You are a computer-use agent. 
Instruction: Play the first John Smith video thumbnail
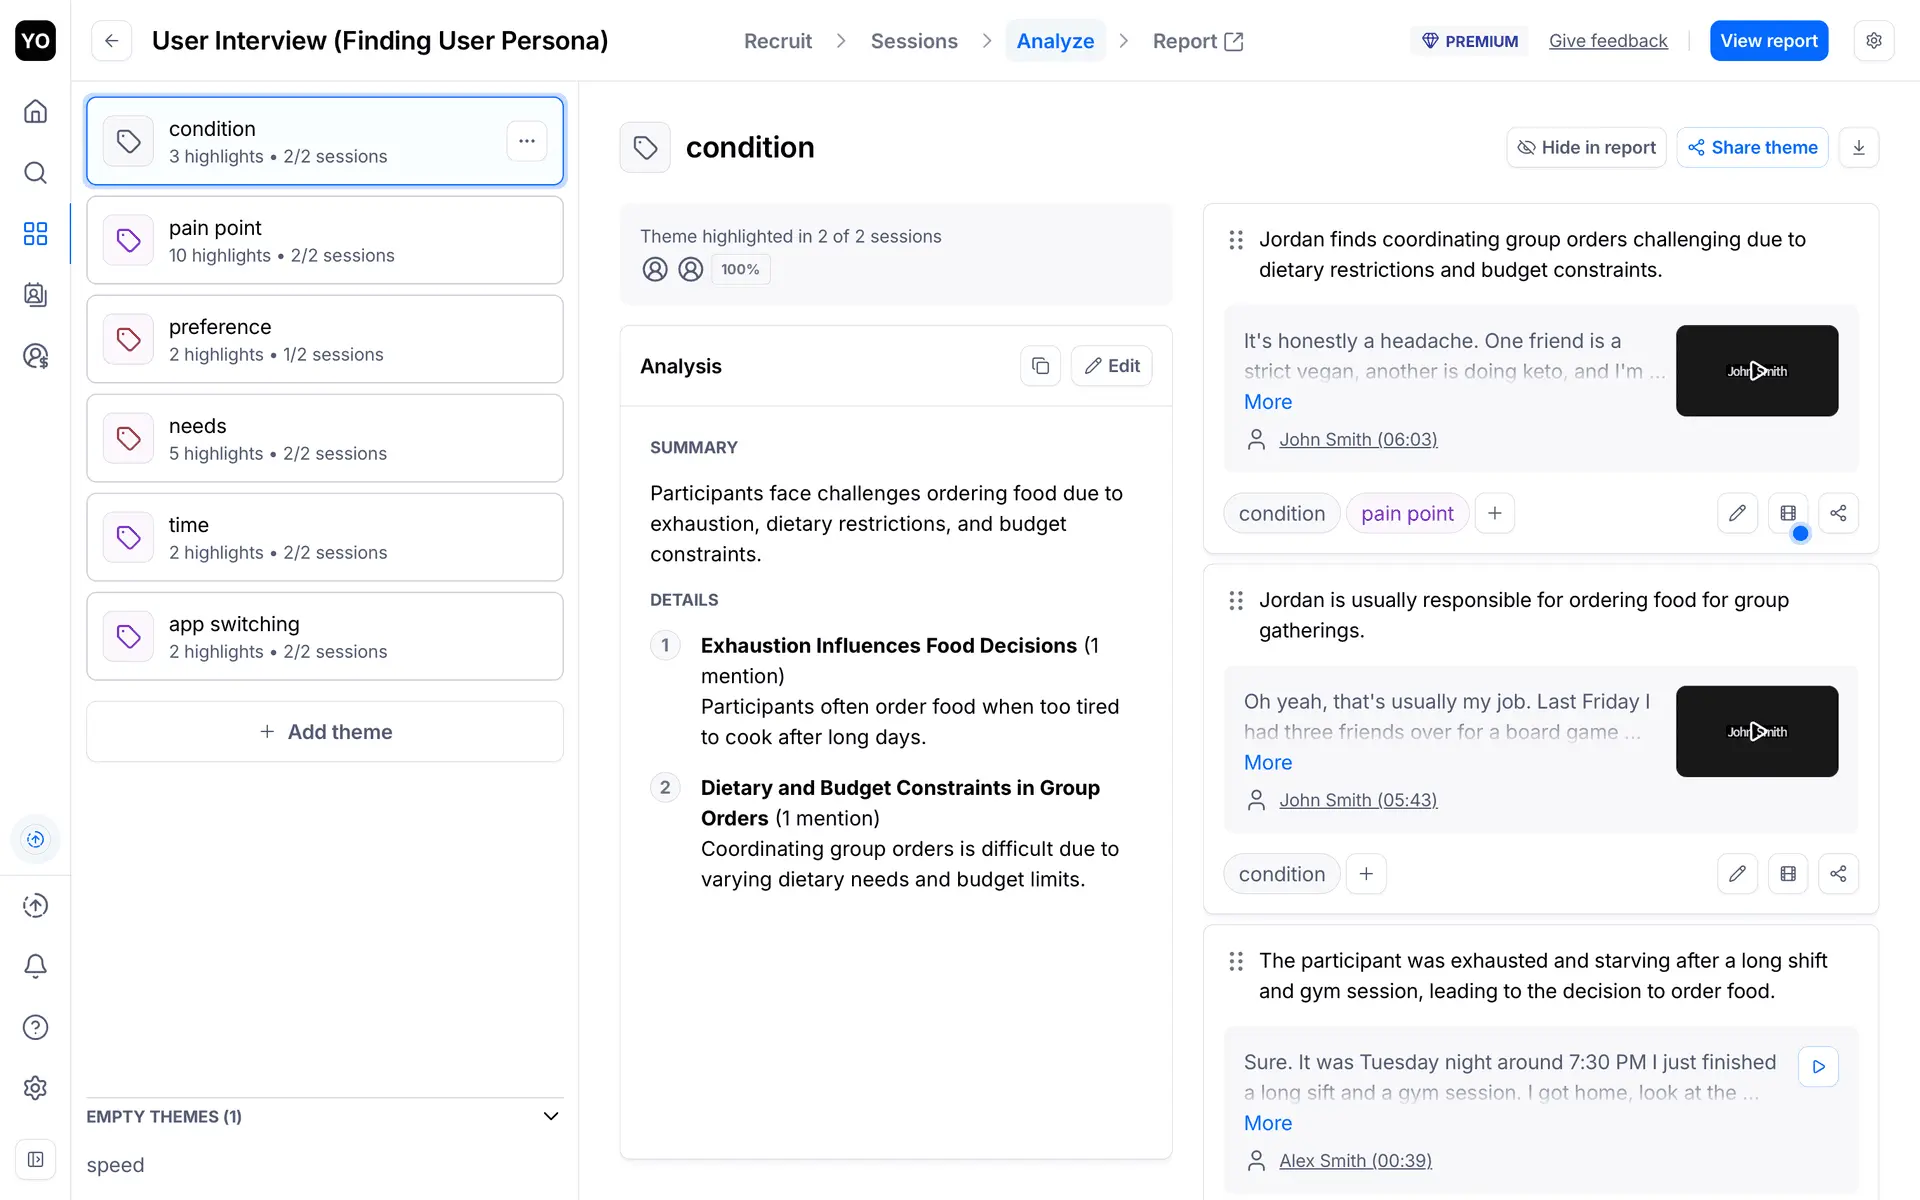click(1756, 371)
